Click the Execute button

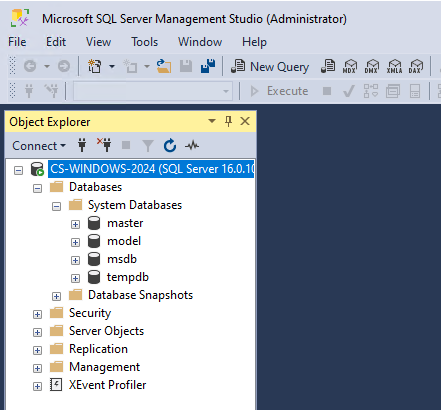click(x=279, y=91)
